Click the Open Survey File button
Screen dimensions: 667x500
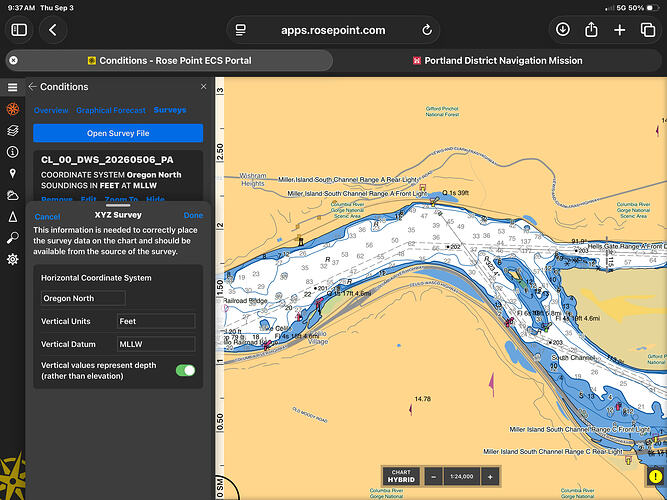pos(118,133)
